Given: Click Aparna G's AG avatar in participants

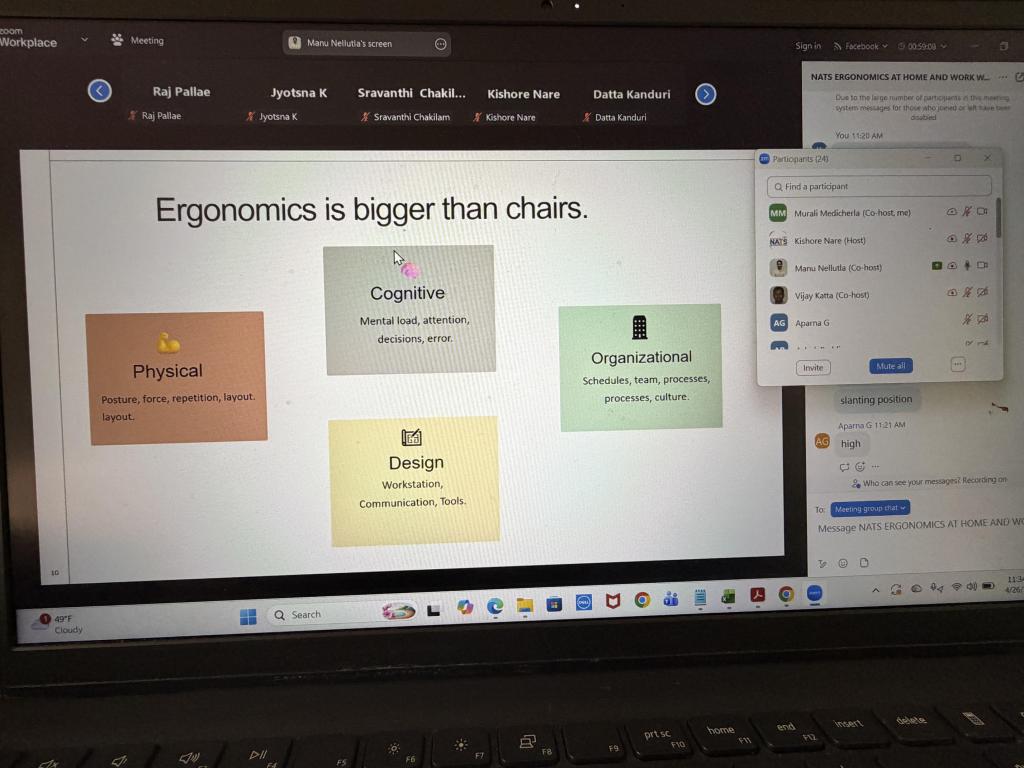Looking at the screenshot, I should 779,323.
